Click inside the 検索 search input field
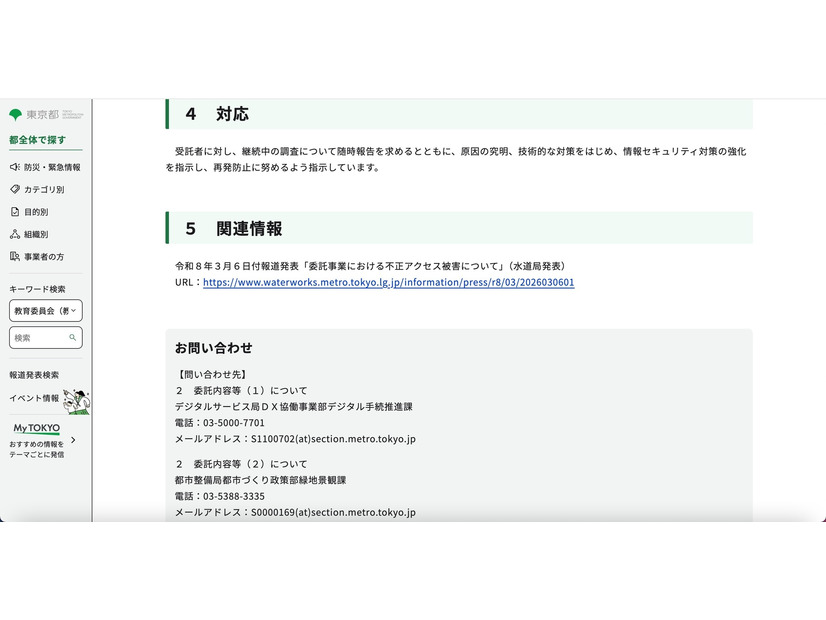826x620 pixels. (40, 338)
